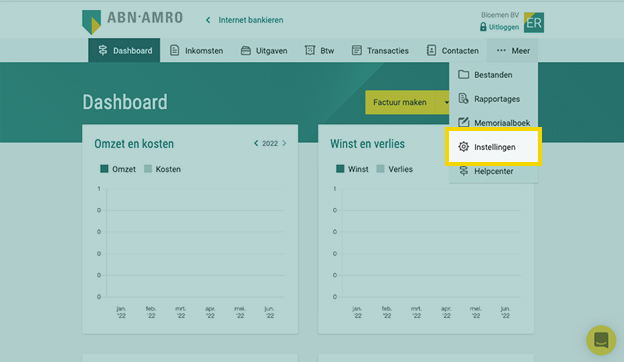This screenshot has height=362, width=624.
Task: Click the folder icon beside Bestanden
Action: coord(463,74)
